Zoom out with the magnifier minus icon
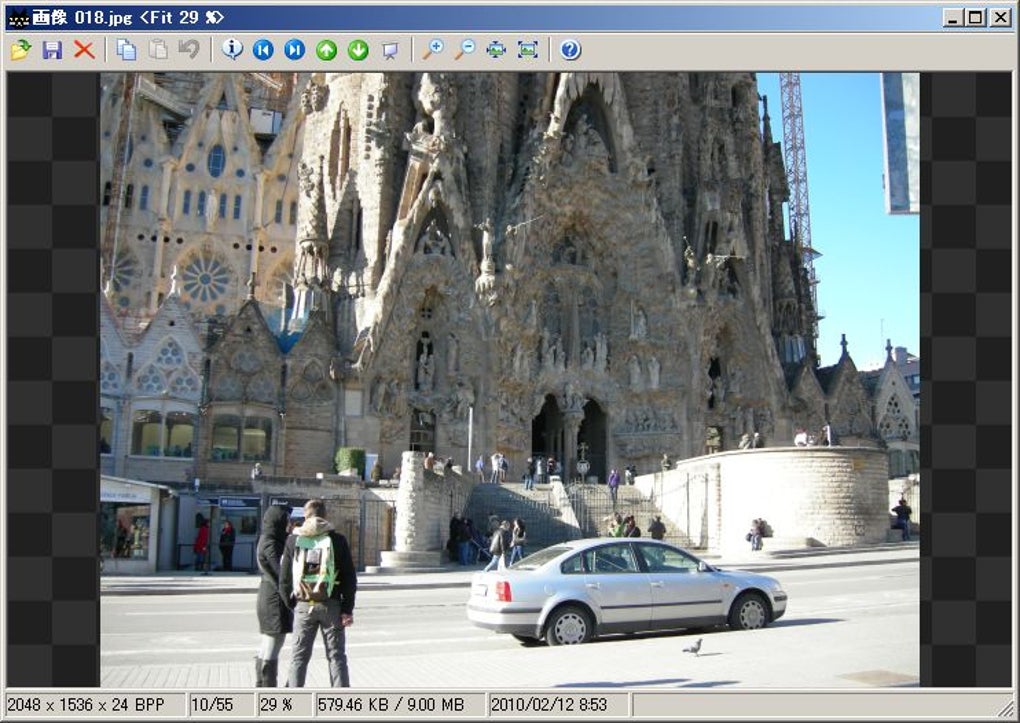 [x=464, y=49]
